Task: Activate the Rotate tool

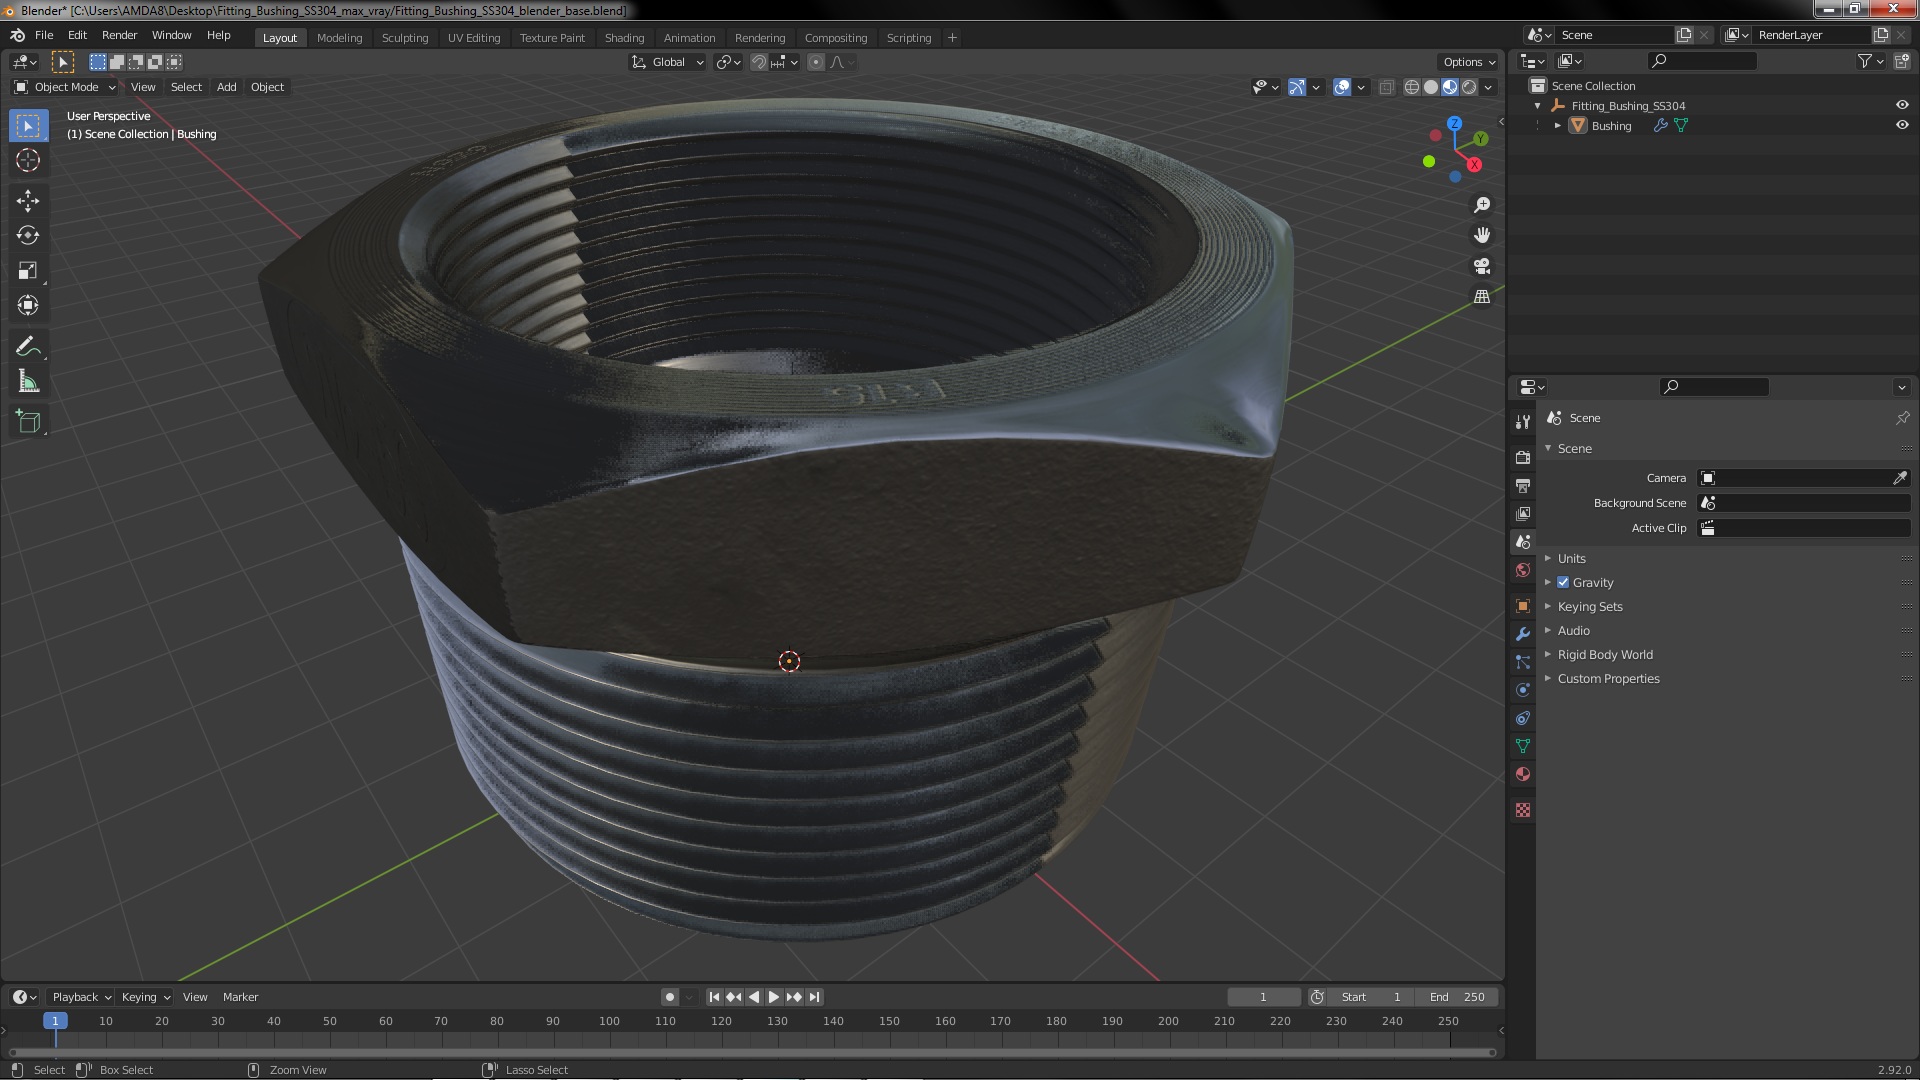Action: (28, 236)
